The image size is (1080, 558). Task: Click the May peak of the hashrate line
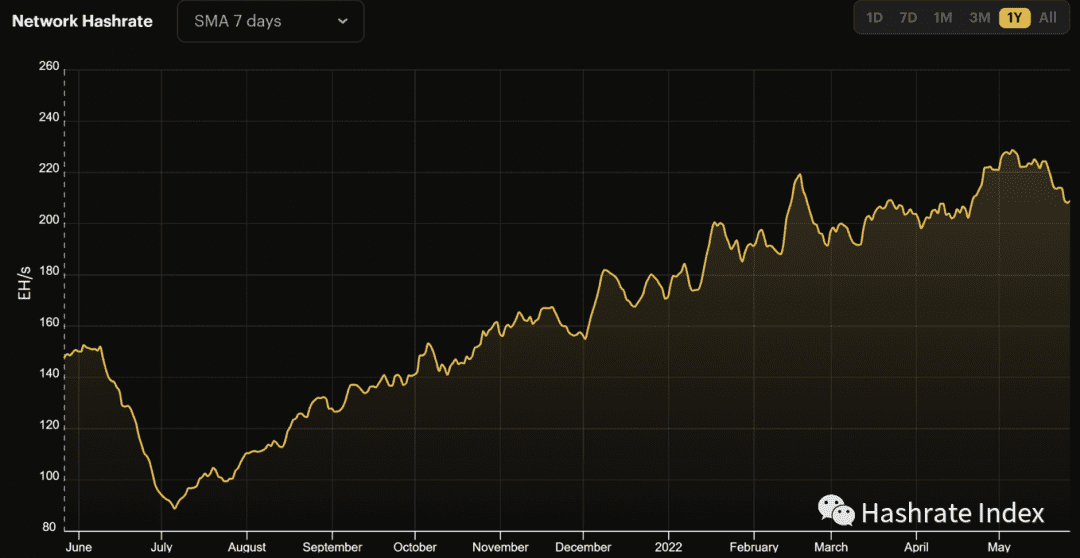1012,151
